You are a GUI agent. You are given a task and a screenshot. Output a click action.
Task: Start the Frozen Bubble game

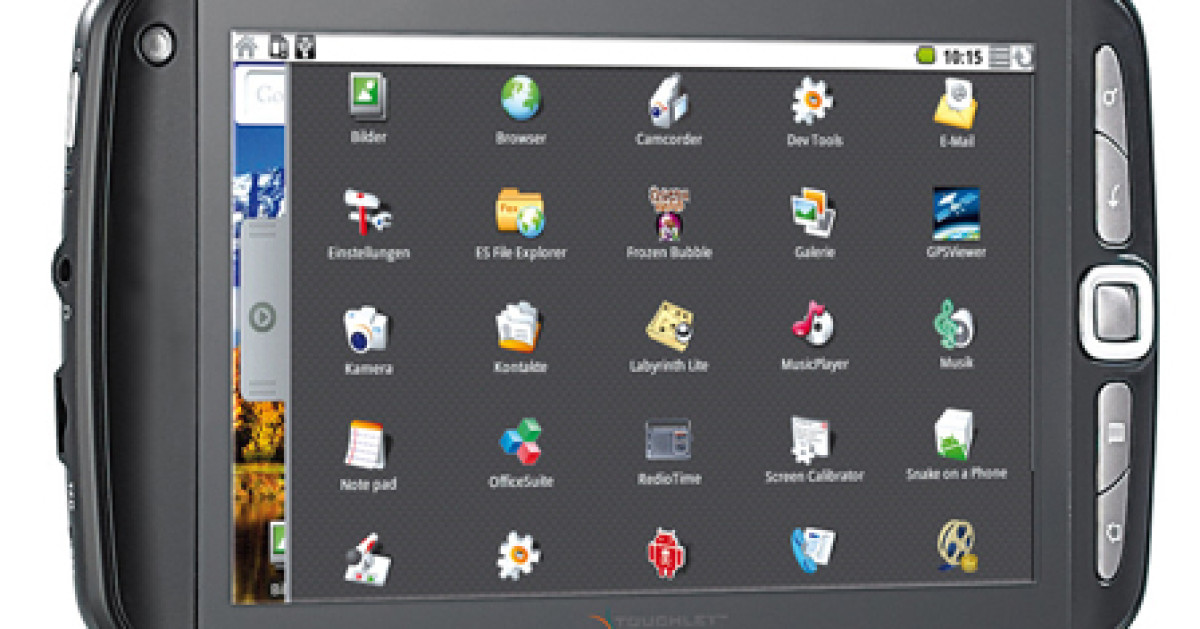click(669, 212)
